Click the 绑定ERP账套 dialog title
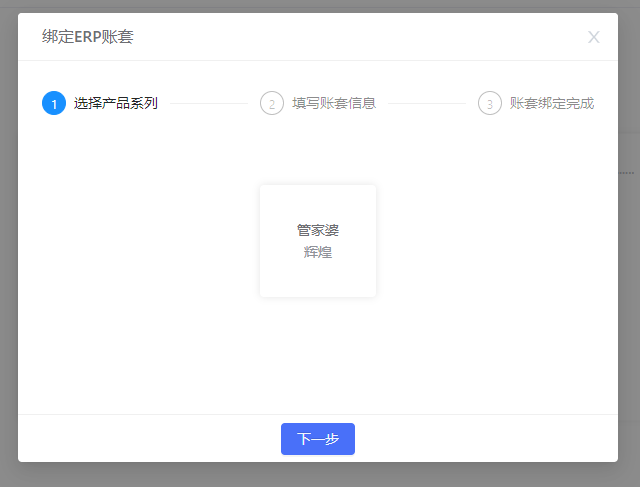 point(88,37)
